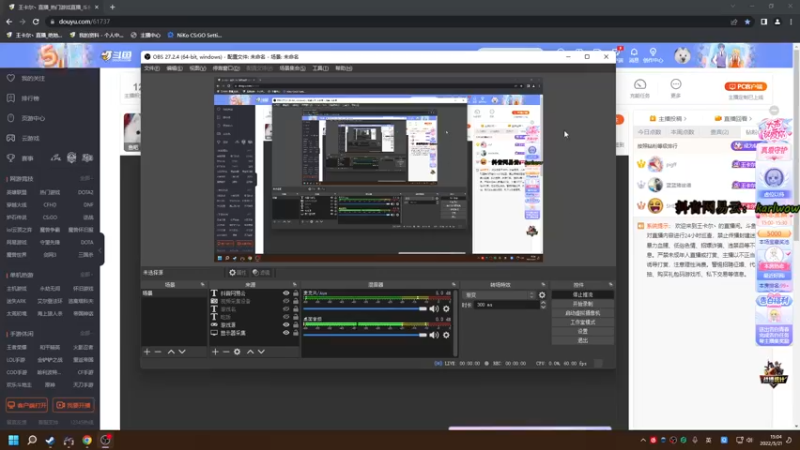Screen dimensions: 800x450
Task: Open Windows Start menu on taskbar
Action: click(14, 440)
